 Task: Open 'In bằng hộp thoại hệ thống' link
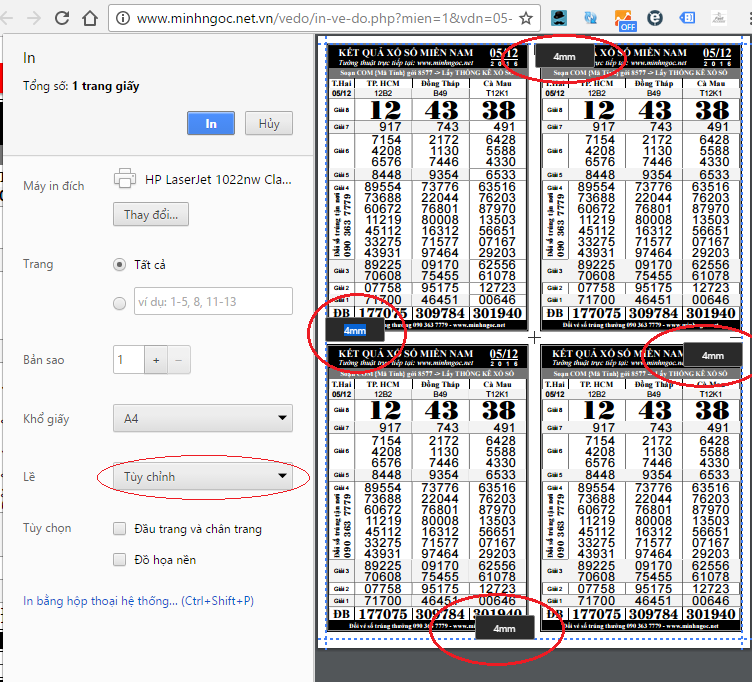click(x=138, y=601)
